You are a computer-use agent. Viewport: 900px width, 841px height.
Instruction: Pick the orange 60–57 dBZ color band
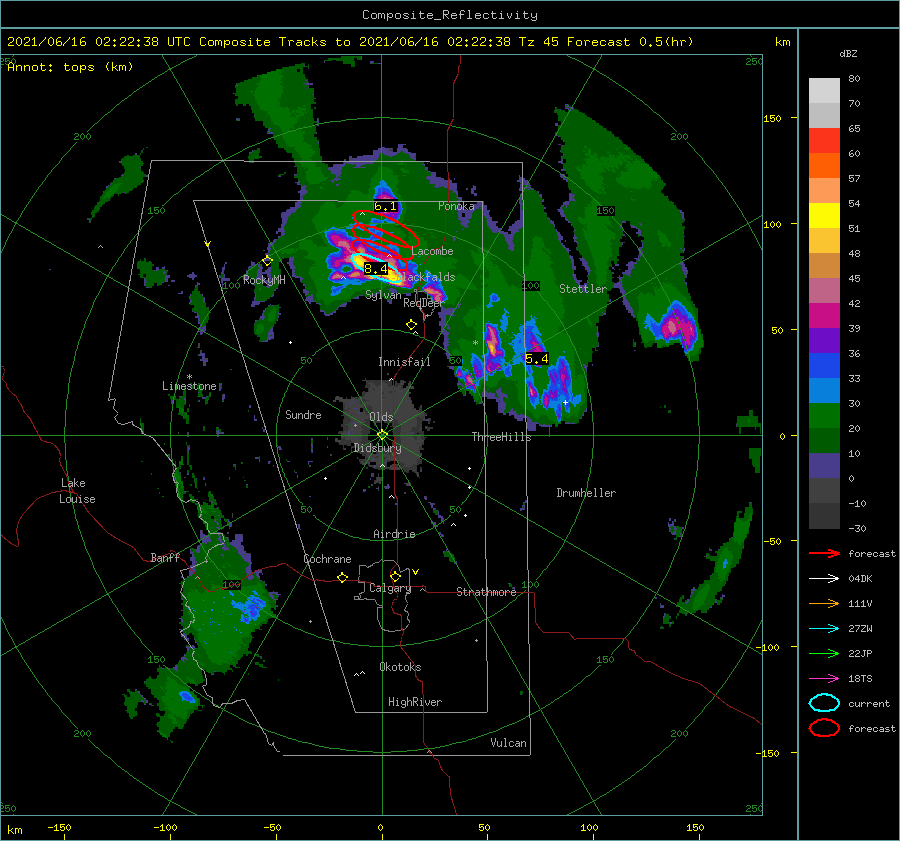[824, 165]
